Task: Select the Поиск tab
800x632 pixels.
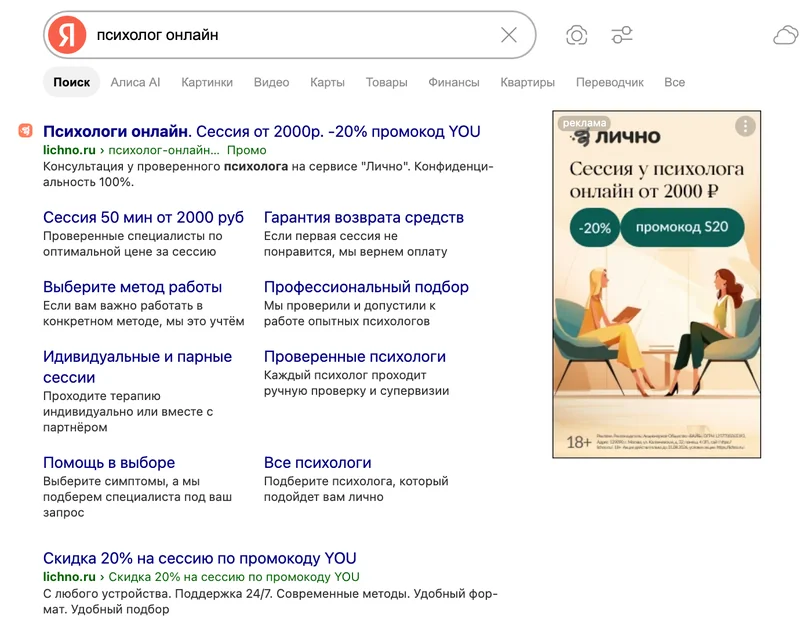Action: 71,82
